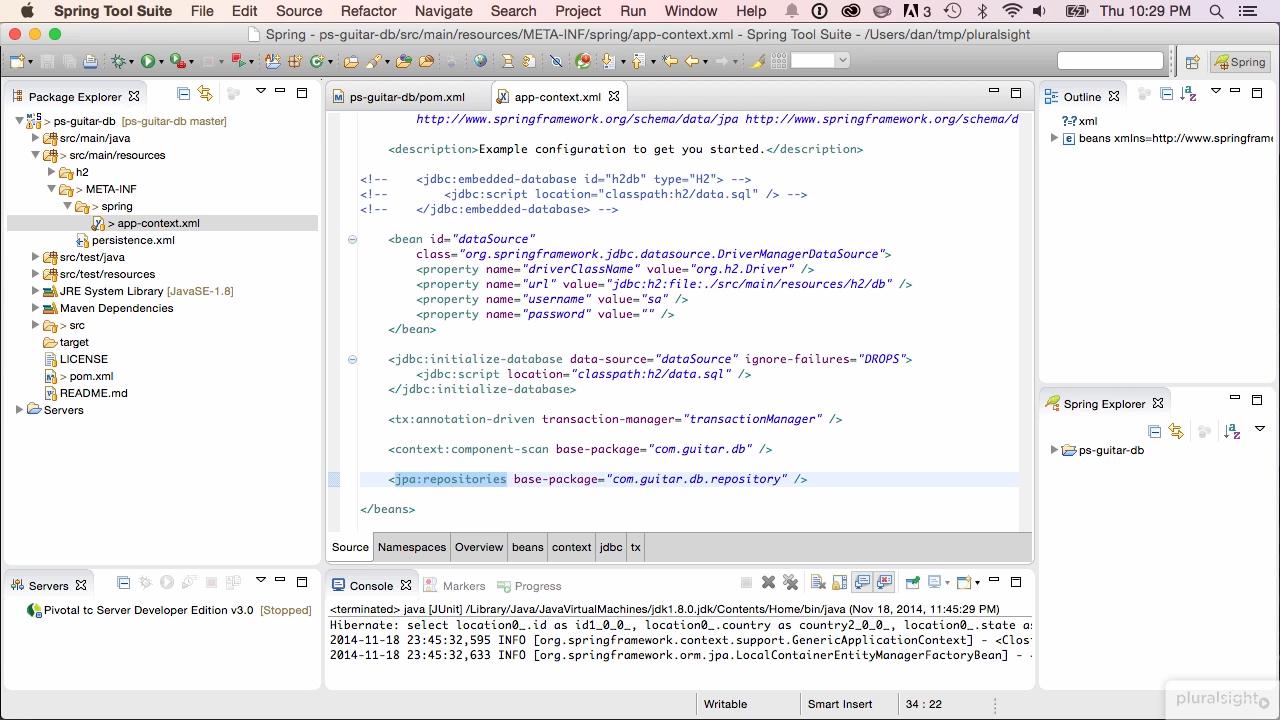This screenshot has width=1280, height=720.
Task: Click Collapse All in Package Explorer
Action: click(x=183, y=93)
